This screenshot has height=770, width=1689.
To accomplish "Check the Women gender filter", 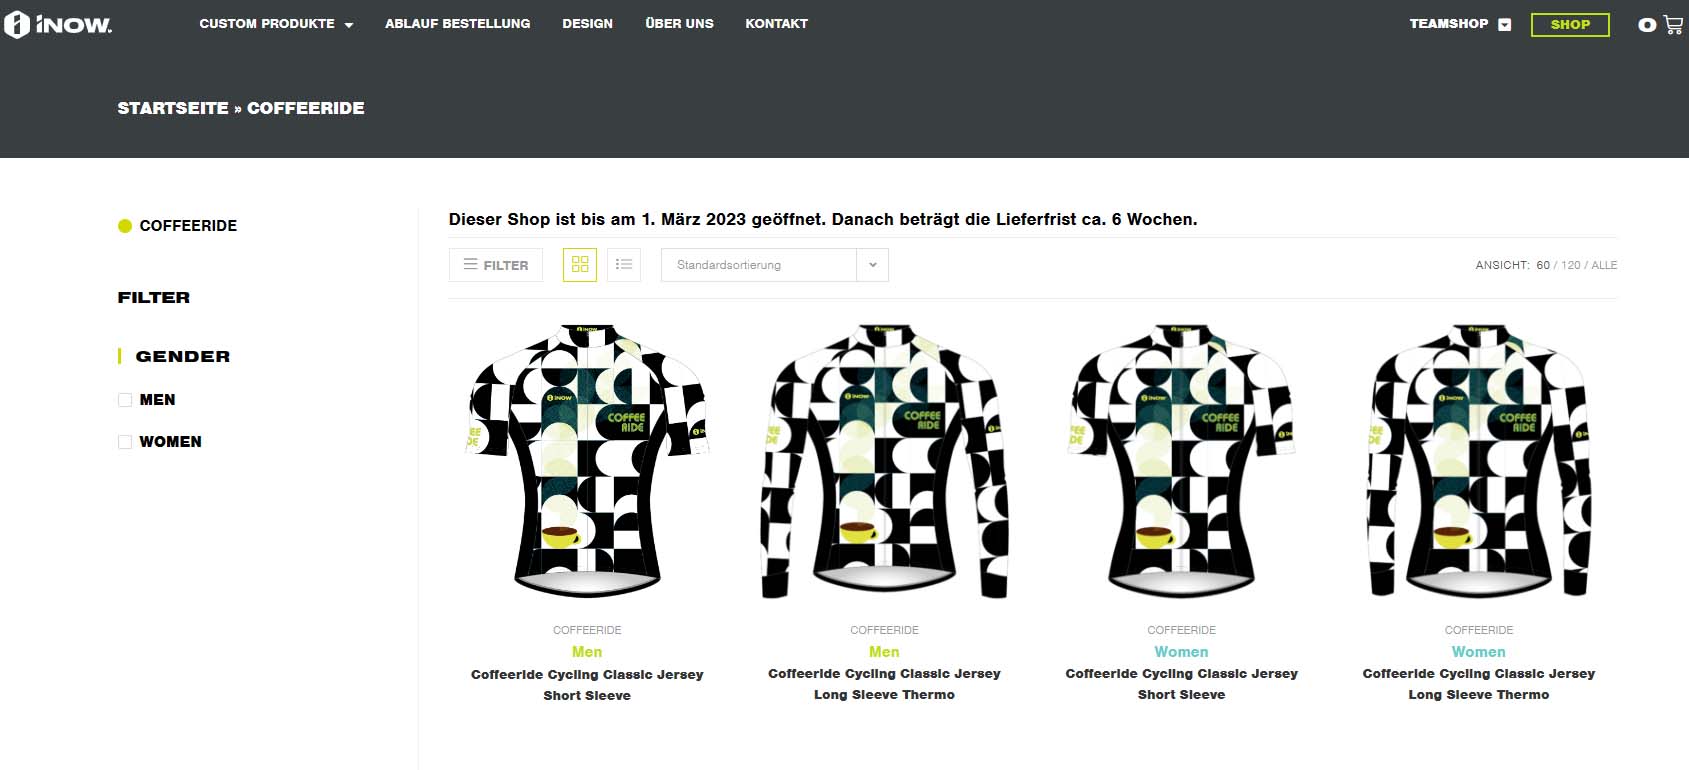I will point(125,442).
